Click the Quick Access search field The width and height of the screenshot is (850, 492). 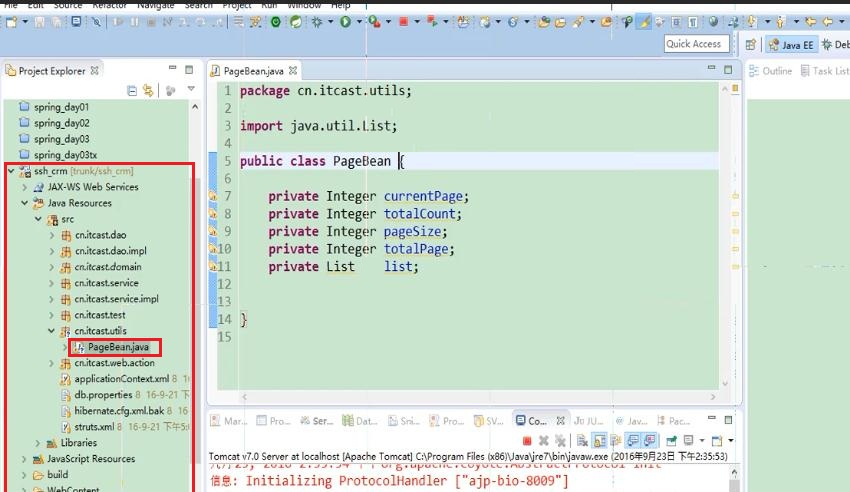[x=696, y=44]
